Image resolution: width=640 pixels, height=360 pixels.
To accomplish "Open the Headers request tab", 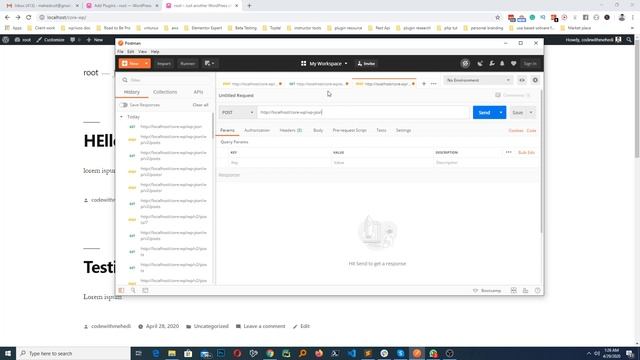I will coord(291,130).
